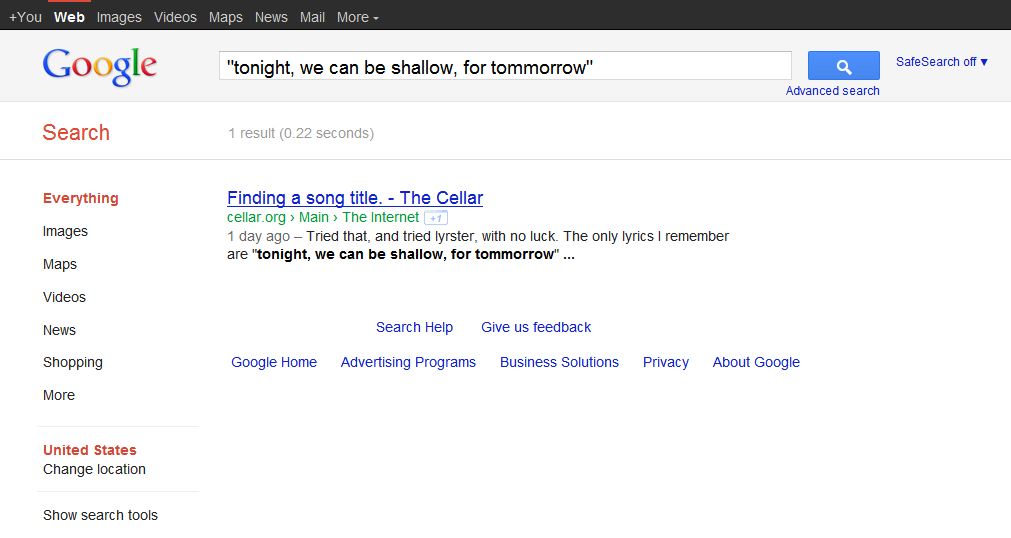Open Mail from top navigation bar
The image size is (1011, 538).
(312, 17)
